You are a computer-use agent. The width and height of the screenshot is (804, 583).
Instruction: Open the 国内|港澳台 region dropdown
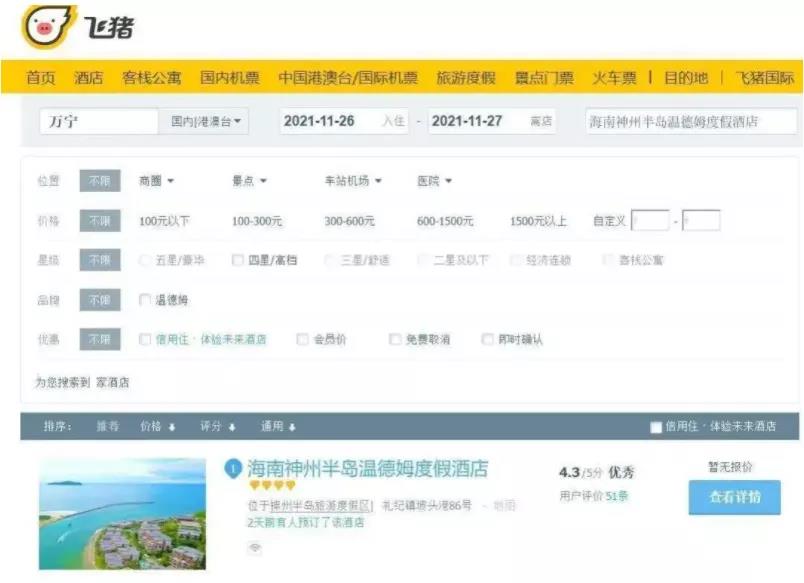(204, 122)
